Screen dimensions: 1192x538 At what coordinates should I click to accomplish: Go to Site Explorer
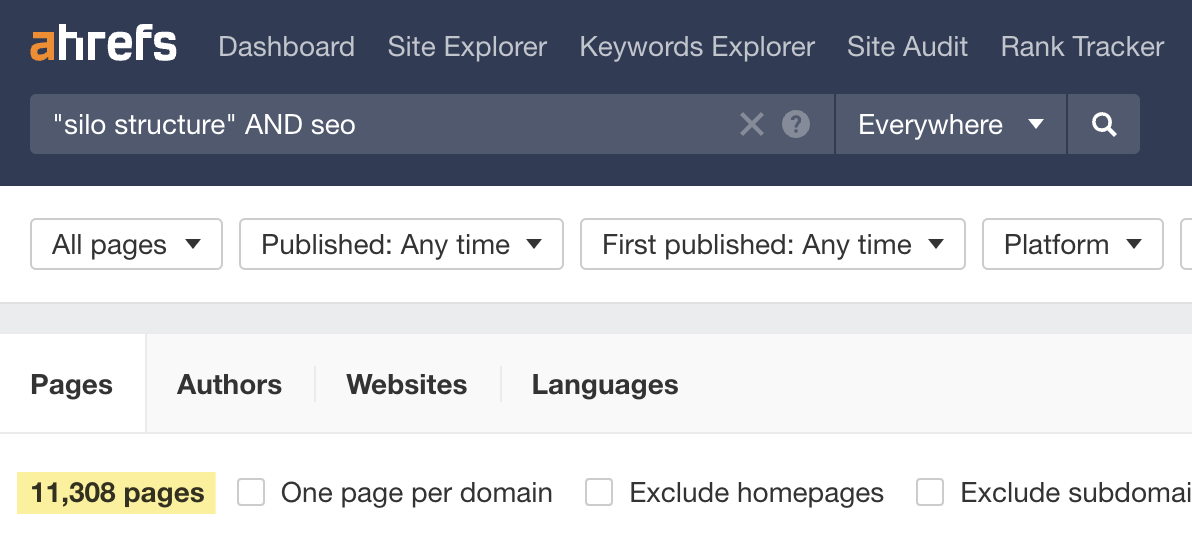(x=467, y=47)
